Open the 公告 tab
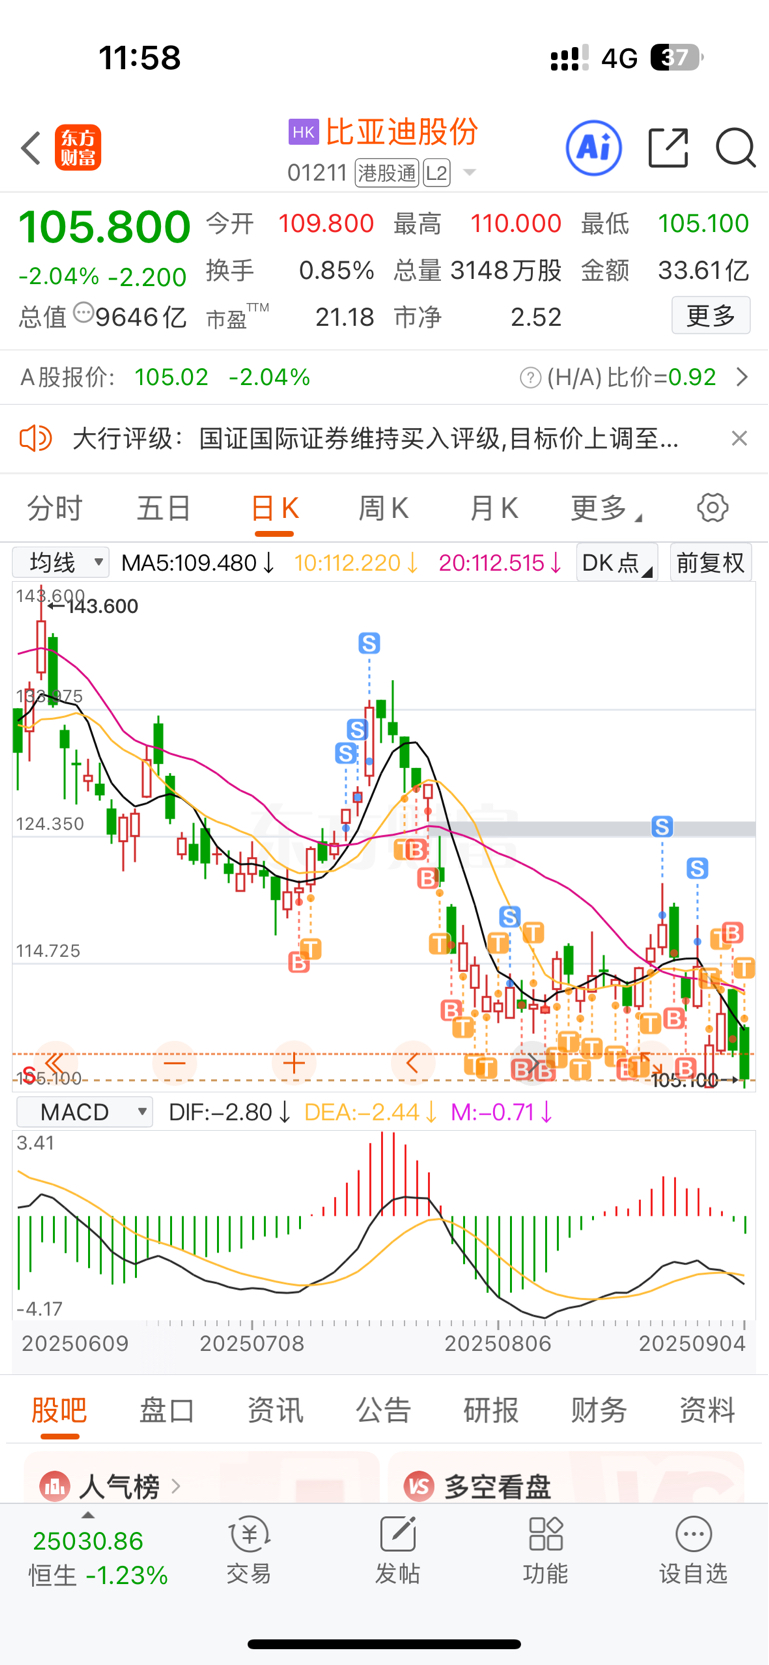The image size is (769, 1665). (x=384, y=1410)
